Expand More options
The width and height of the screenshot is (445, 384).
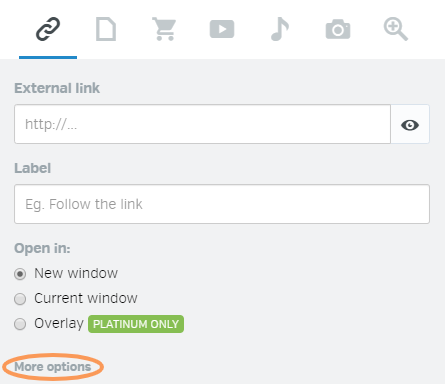click(x=53, y=367)
